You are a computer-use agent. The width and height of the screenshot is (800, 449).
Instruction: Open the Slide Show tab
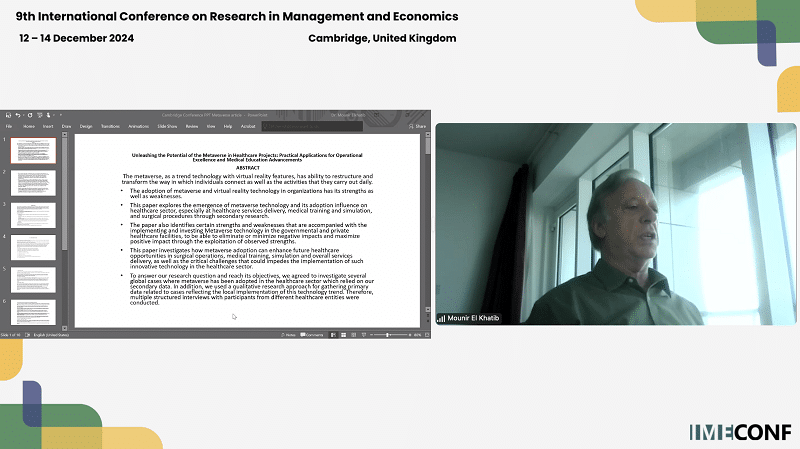[166, 127]
